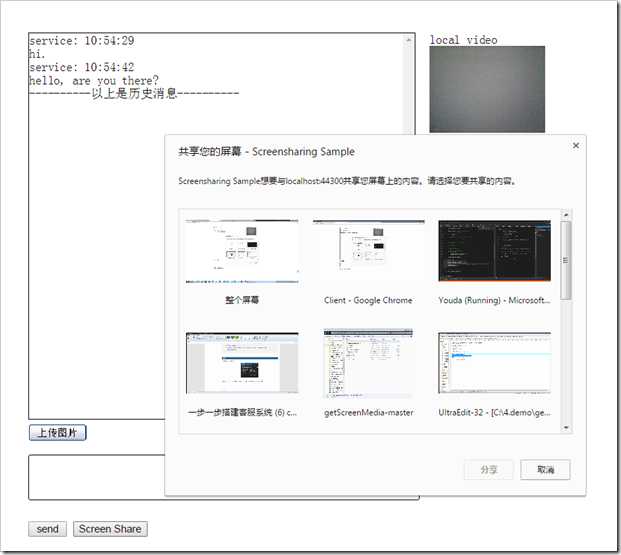Click the dialog list scrollbar thumb

[x=566, y=260]
